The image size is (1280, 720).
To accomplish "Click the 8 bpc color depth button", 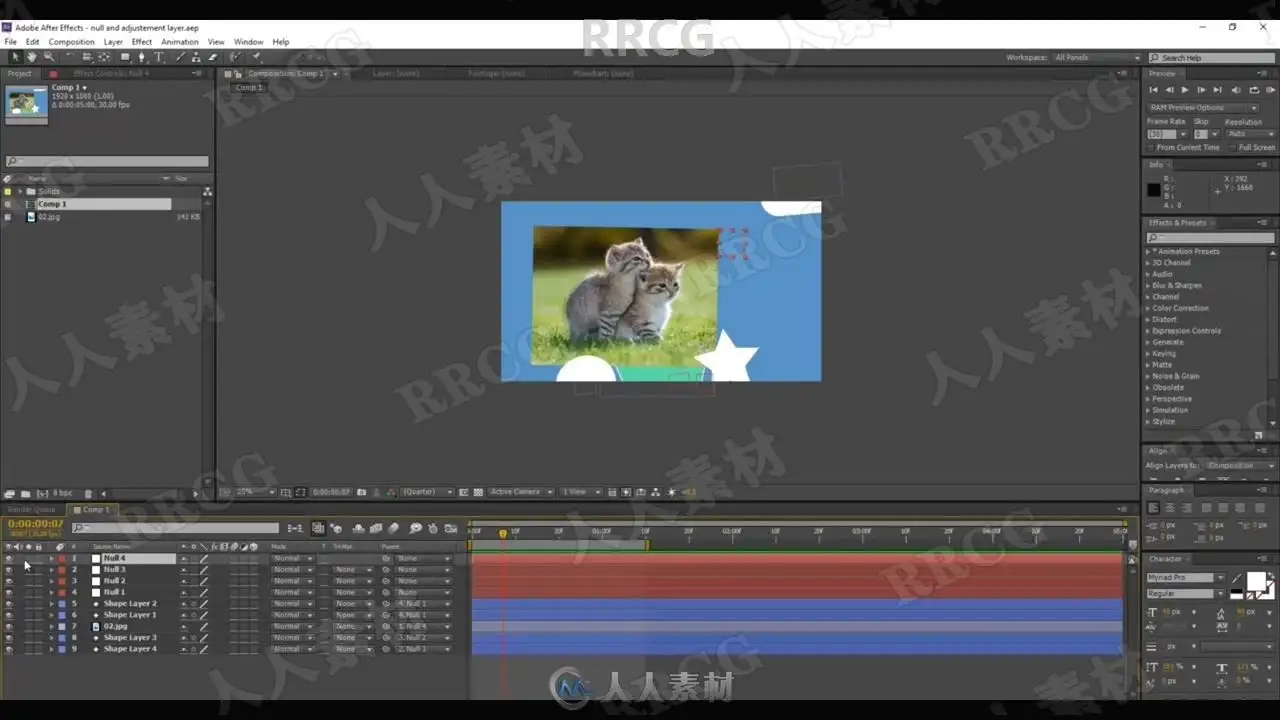I will (x=62, y=494).
